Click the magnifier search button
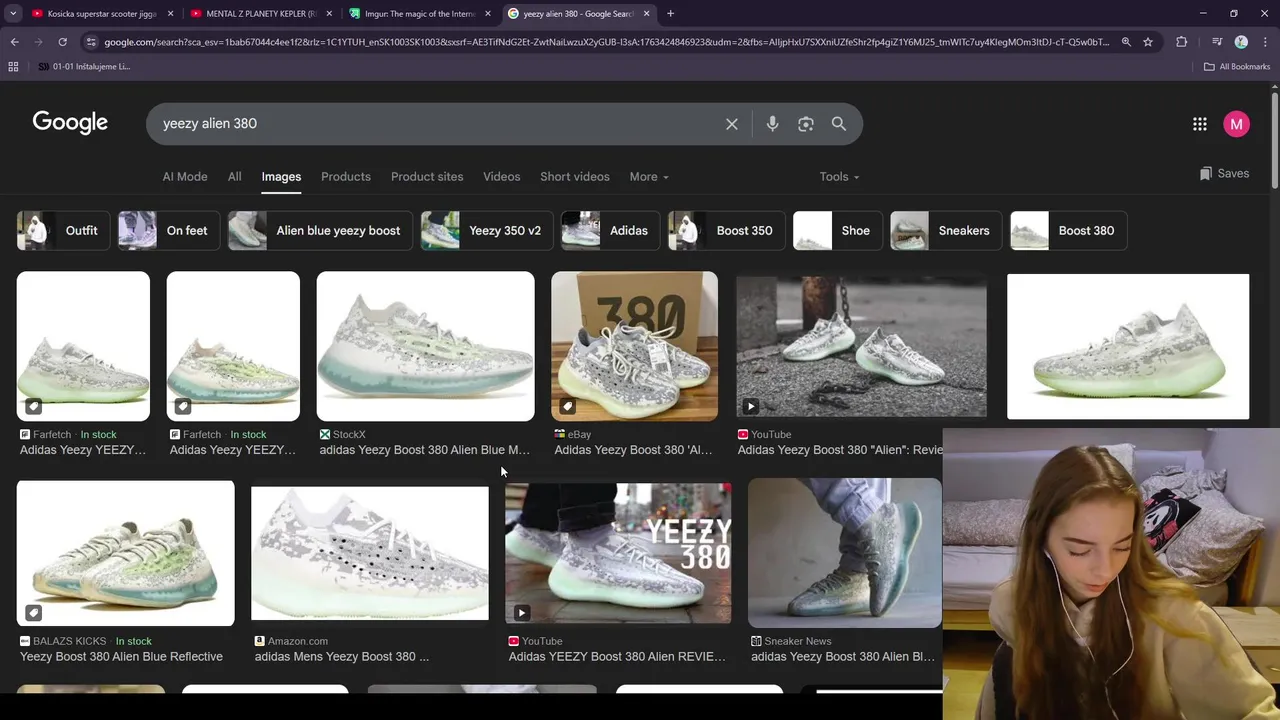 839,124
